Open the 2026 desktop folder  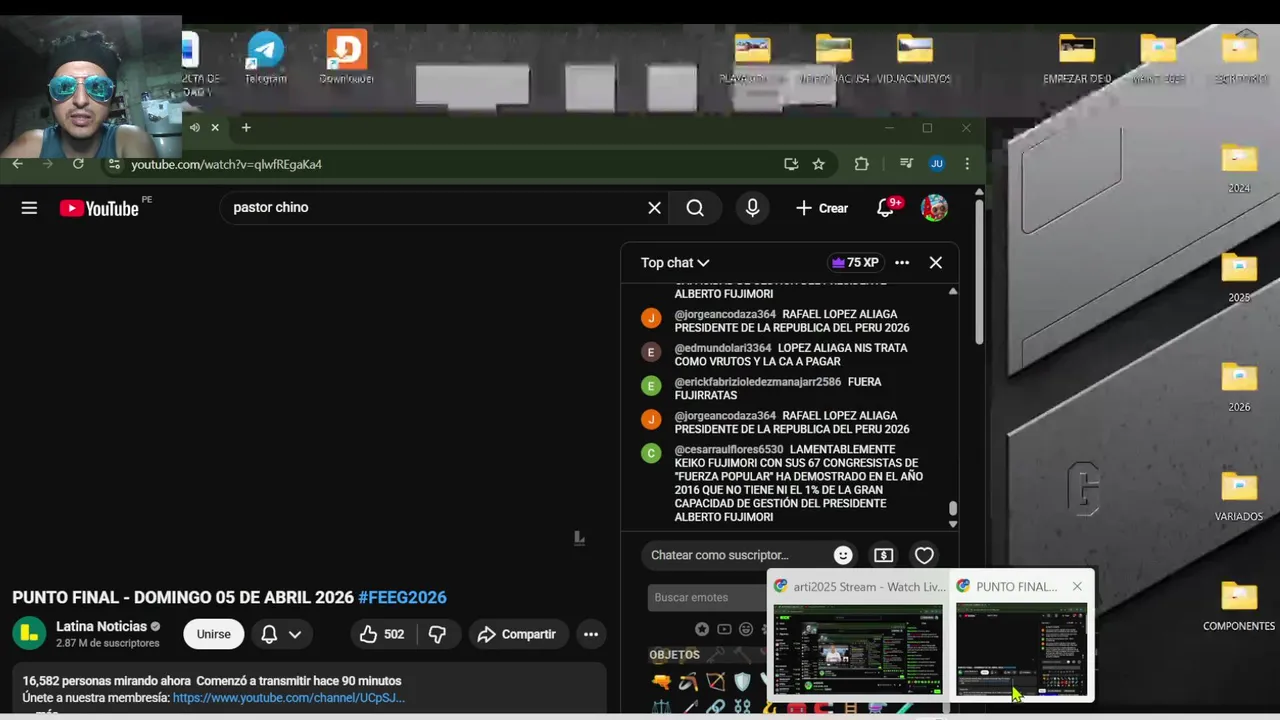(1239, 387)
